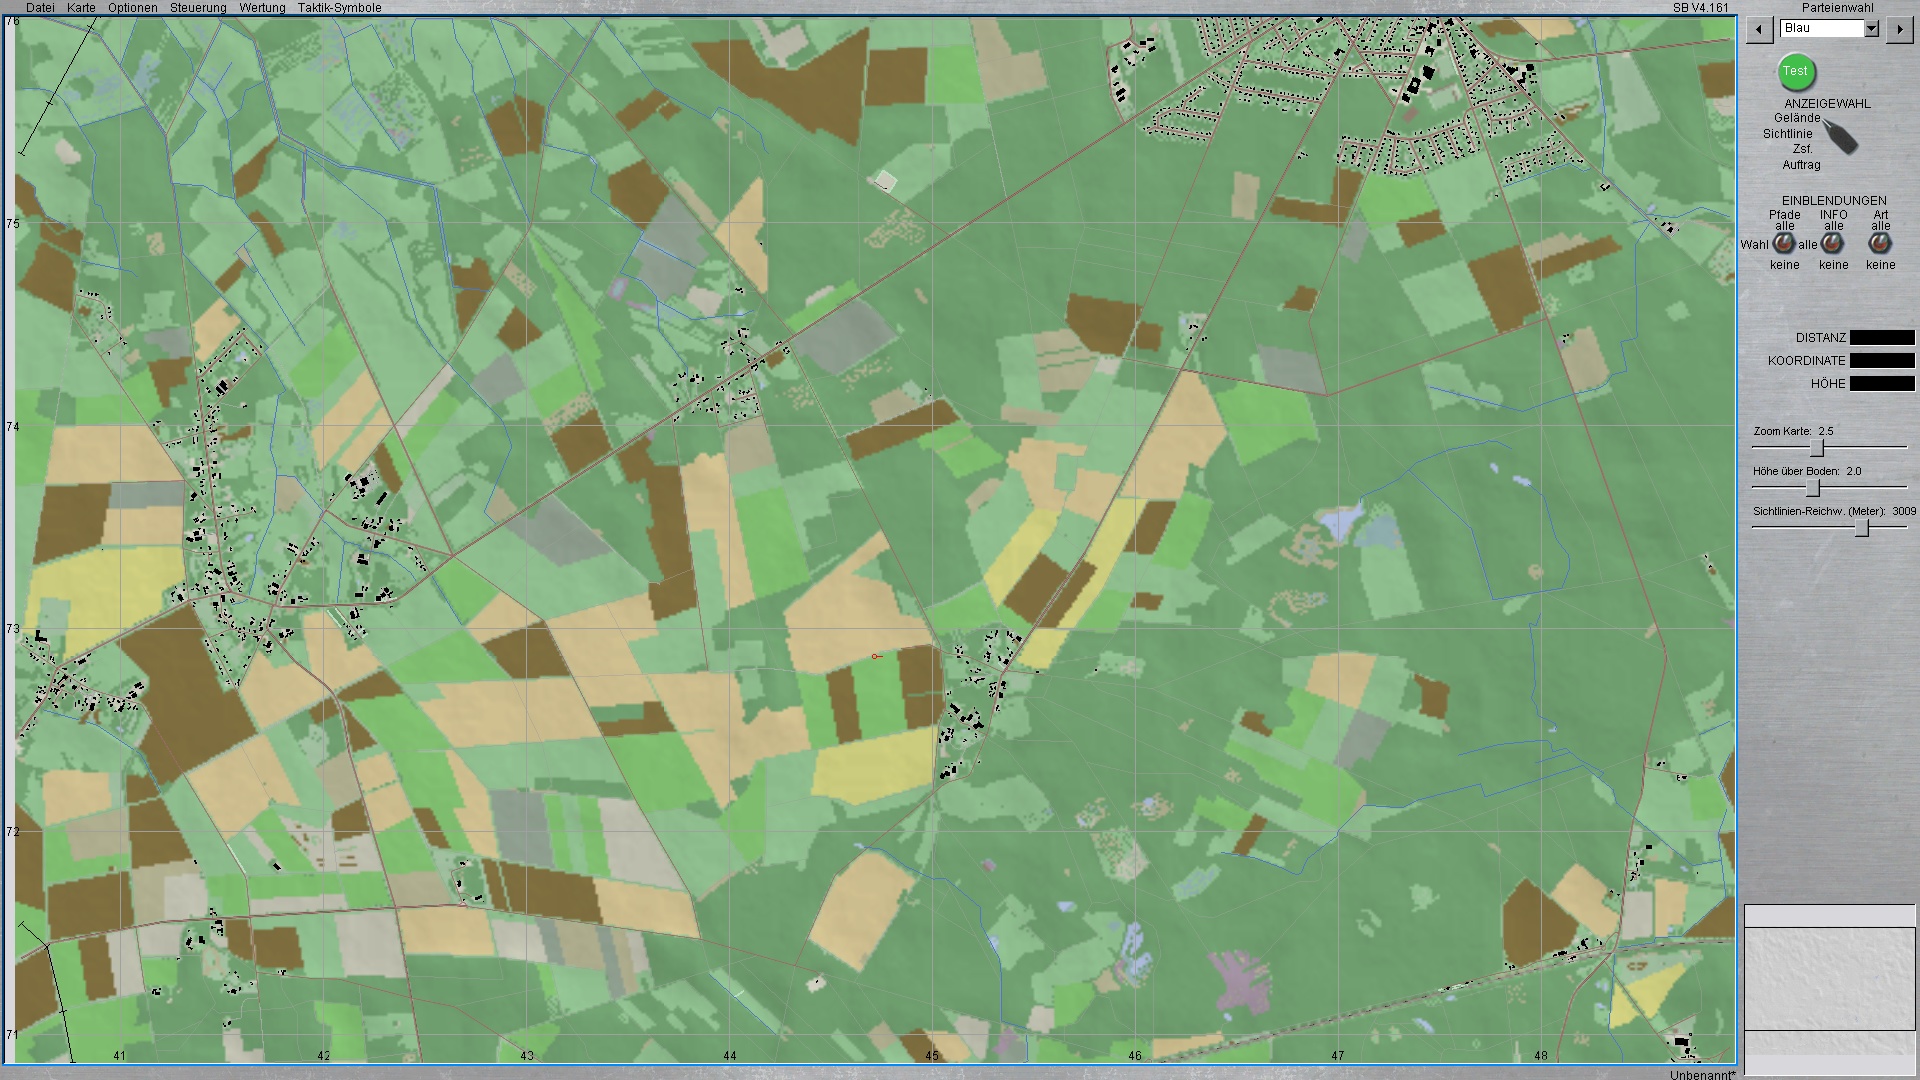
Task: Expand the Optionen menu
Action: (133, 8)
